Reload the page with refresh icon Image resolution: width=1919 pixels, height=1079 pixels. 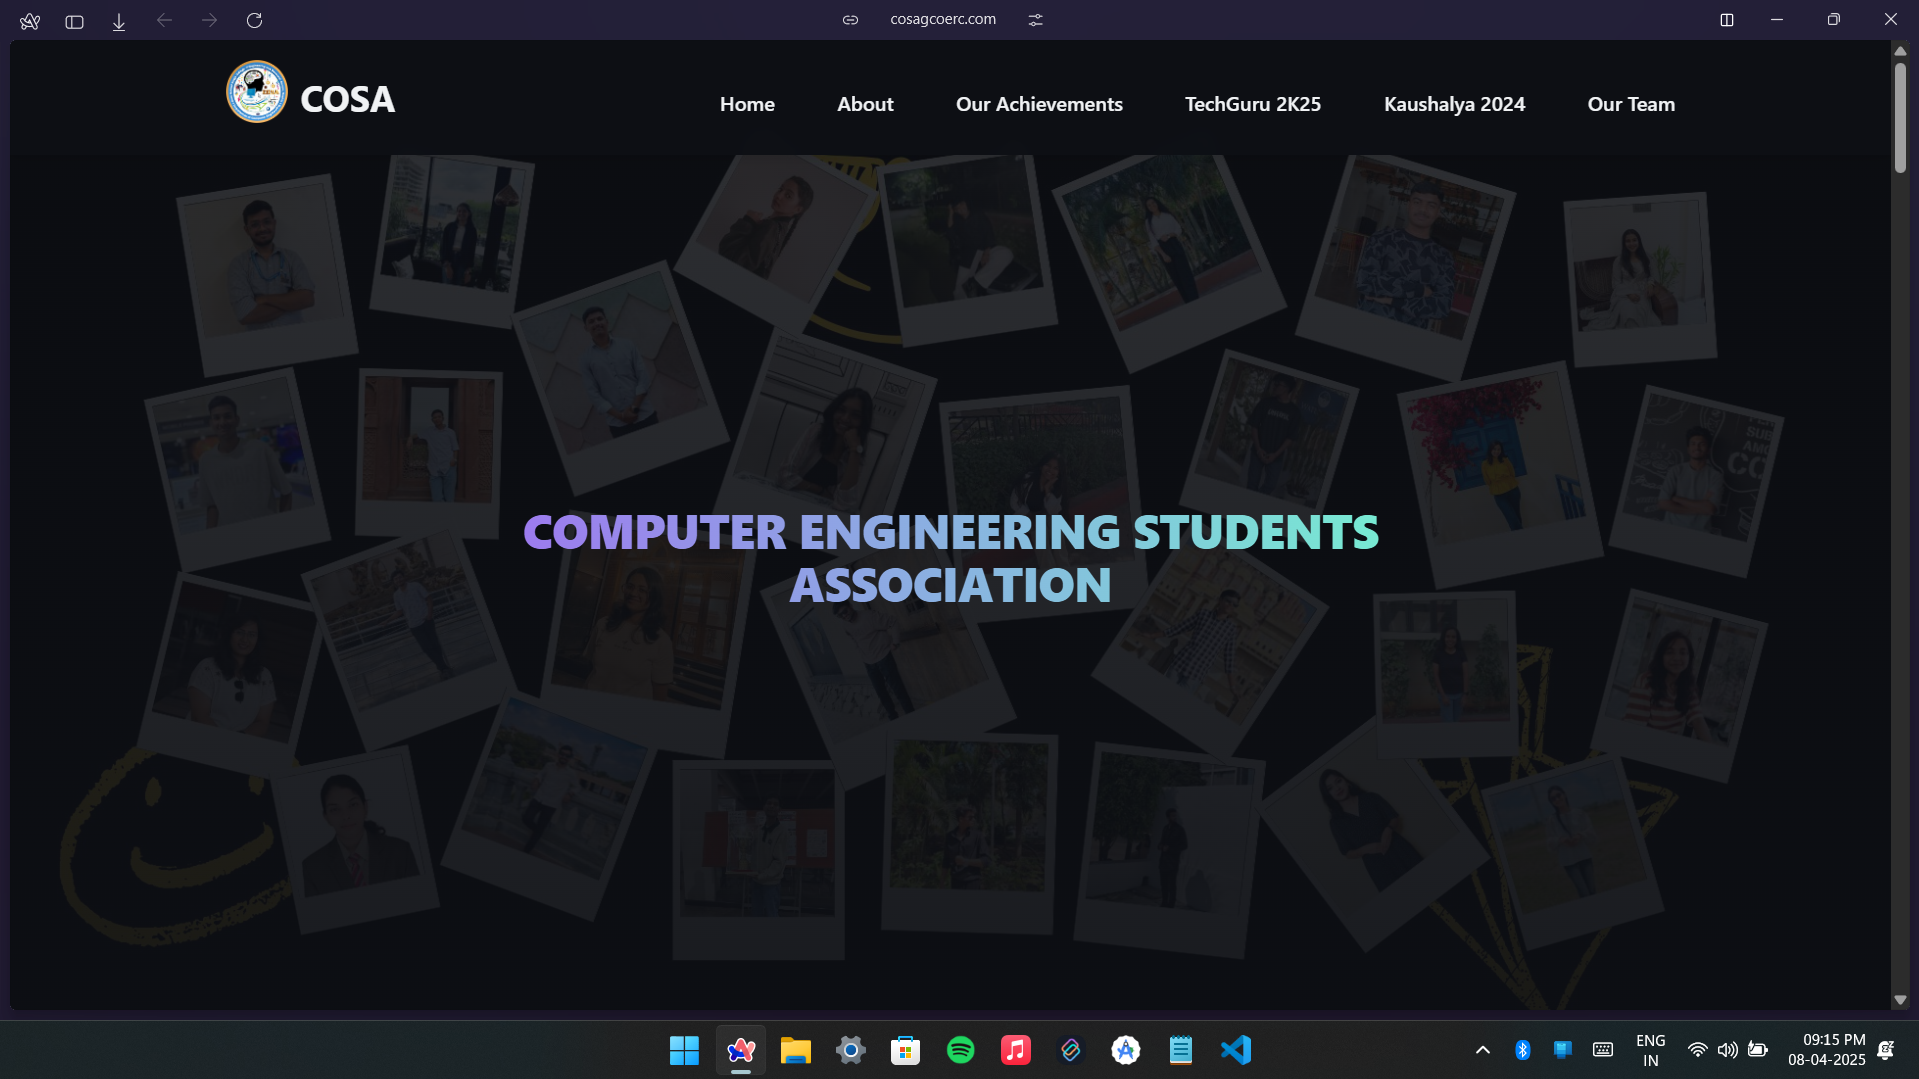click(254, 20)
